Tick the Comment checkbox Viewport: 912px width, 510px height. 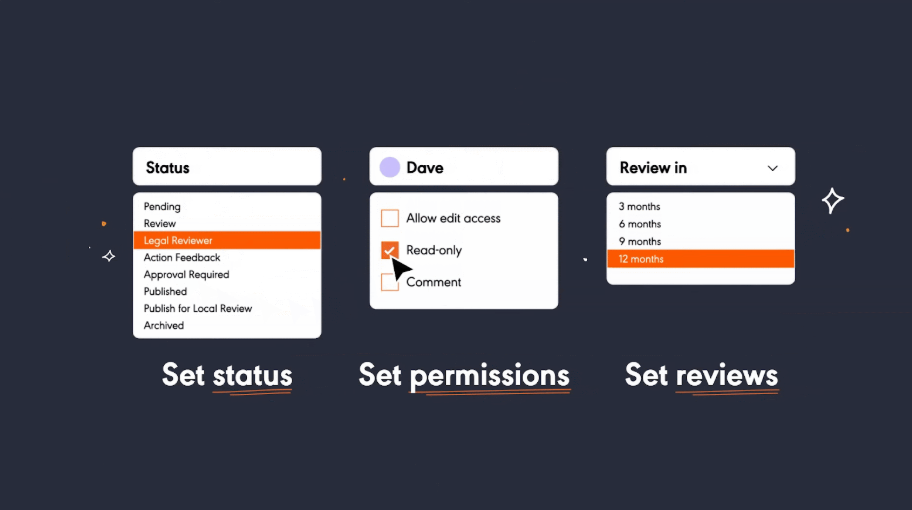point(390,282)
